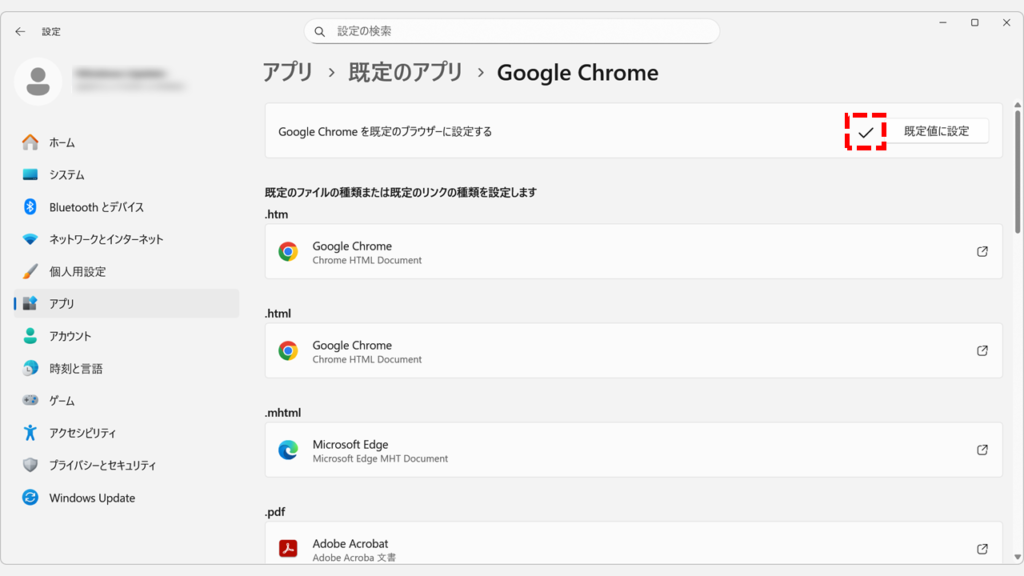Screen dimensions: 1024x576
Task: Click the back arrow at top left
Action: [x=20, y=31]
